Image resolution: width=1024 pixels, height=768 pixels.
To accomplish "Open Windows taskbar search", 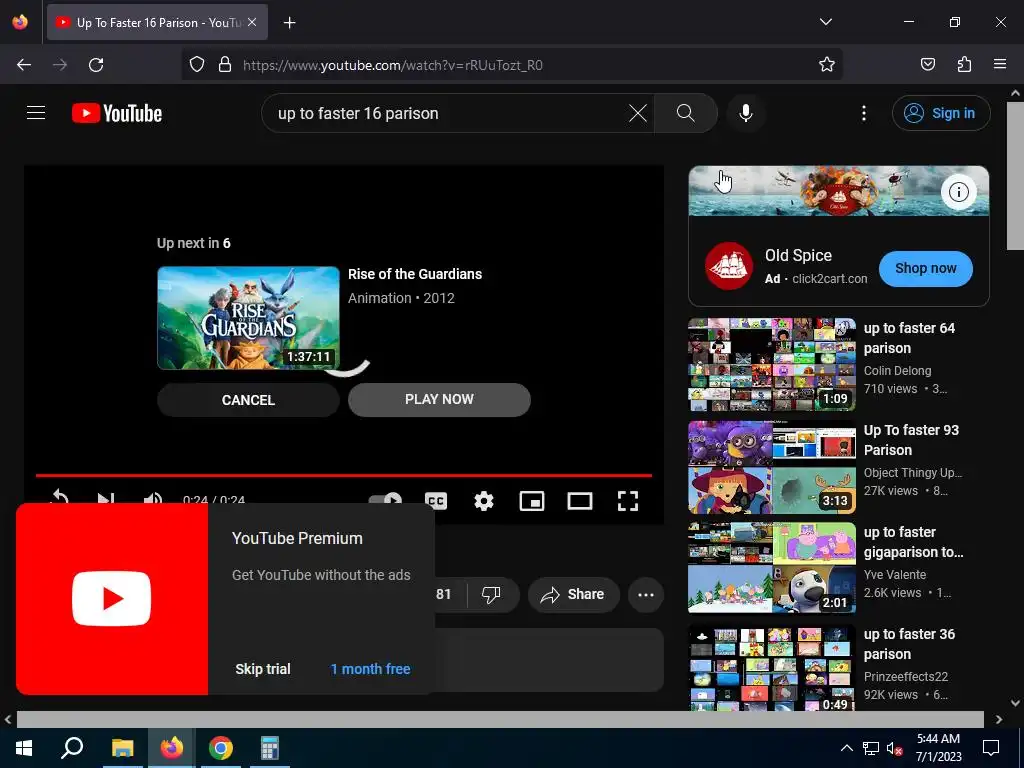I will 72,748.
